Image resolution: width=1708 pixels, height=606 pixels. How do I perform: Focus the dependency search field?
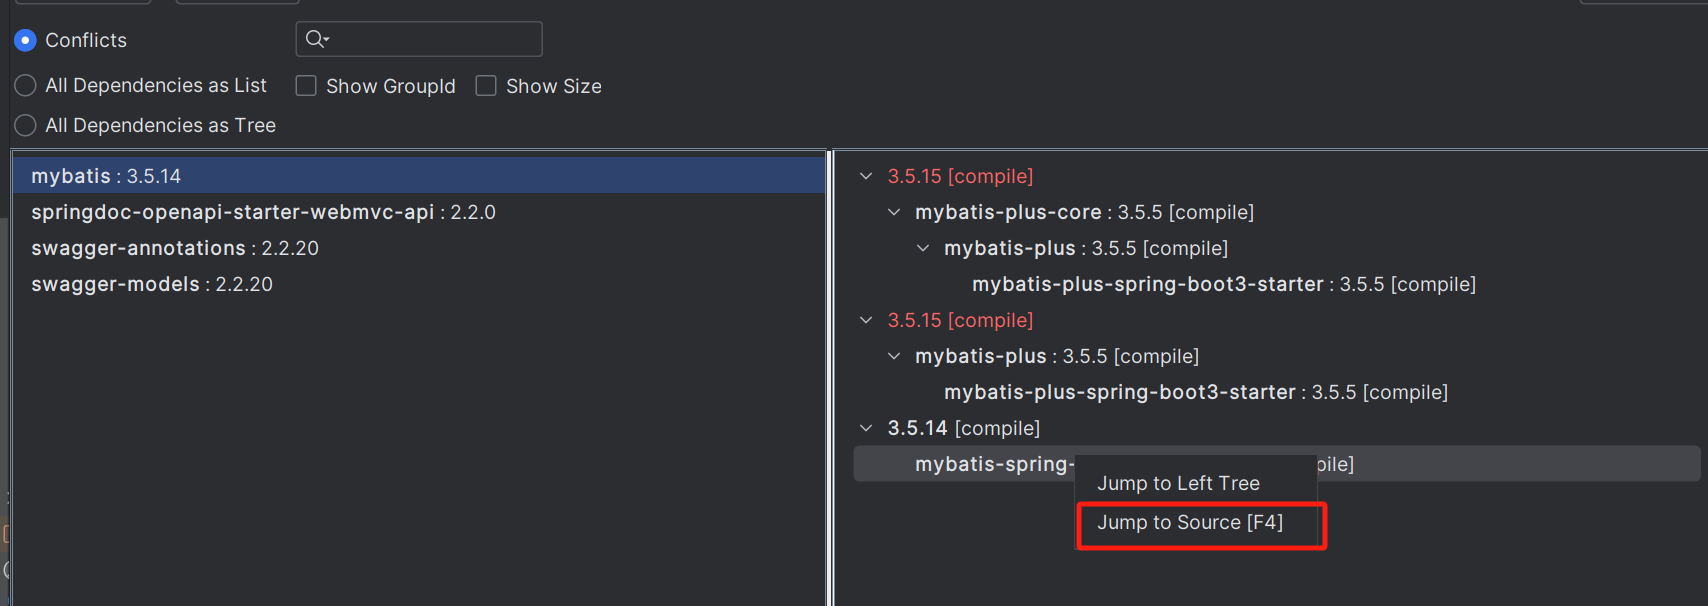pyautogui.click(x=419, y=39)
